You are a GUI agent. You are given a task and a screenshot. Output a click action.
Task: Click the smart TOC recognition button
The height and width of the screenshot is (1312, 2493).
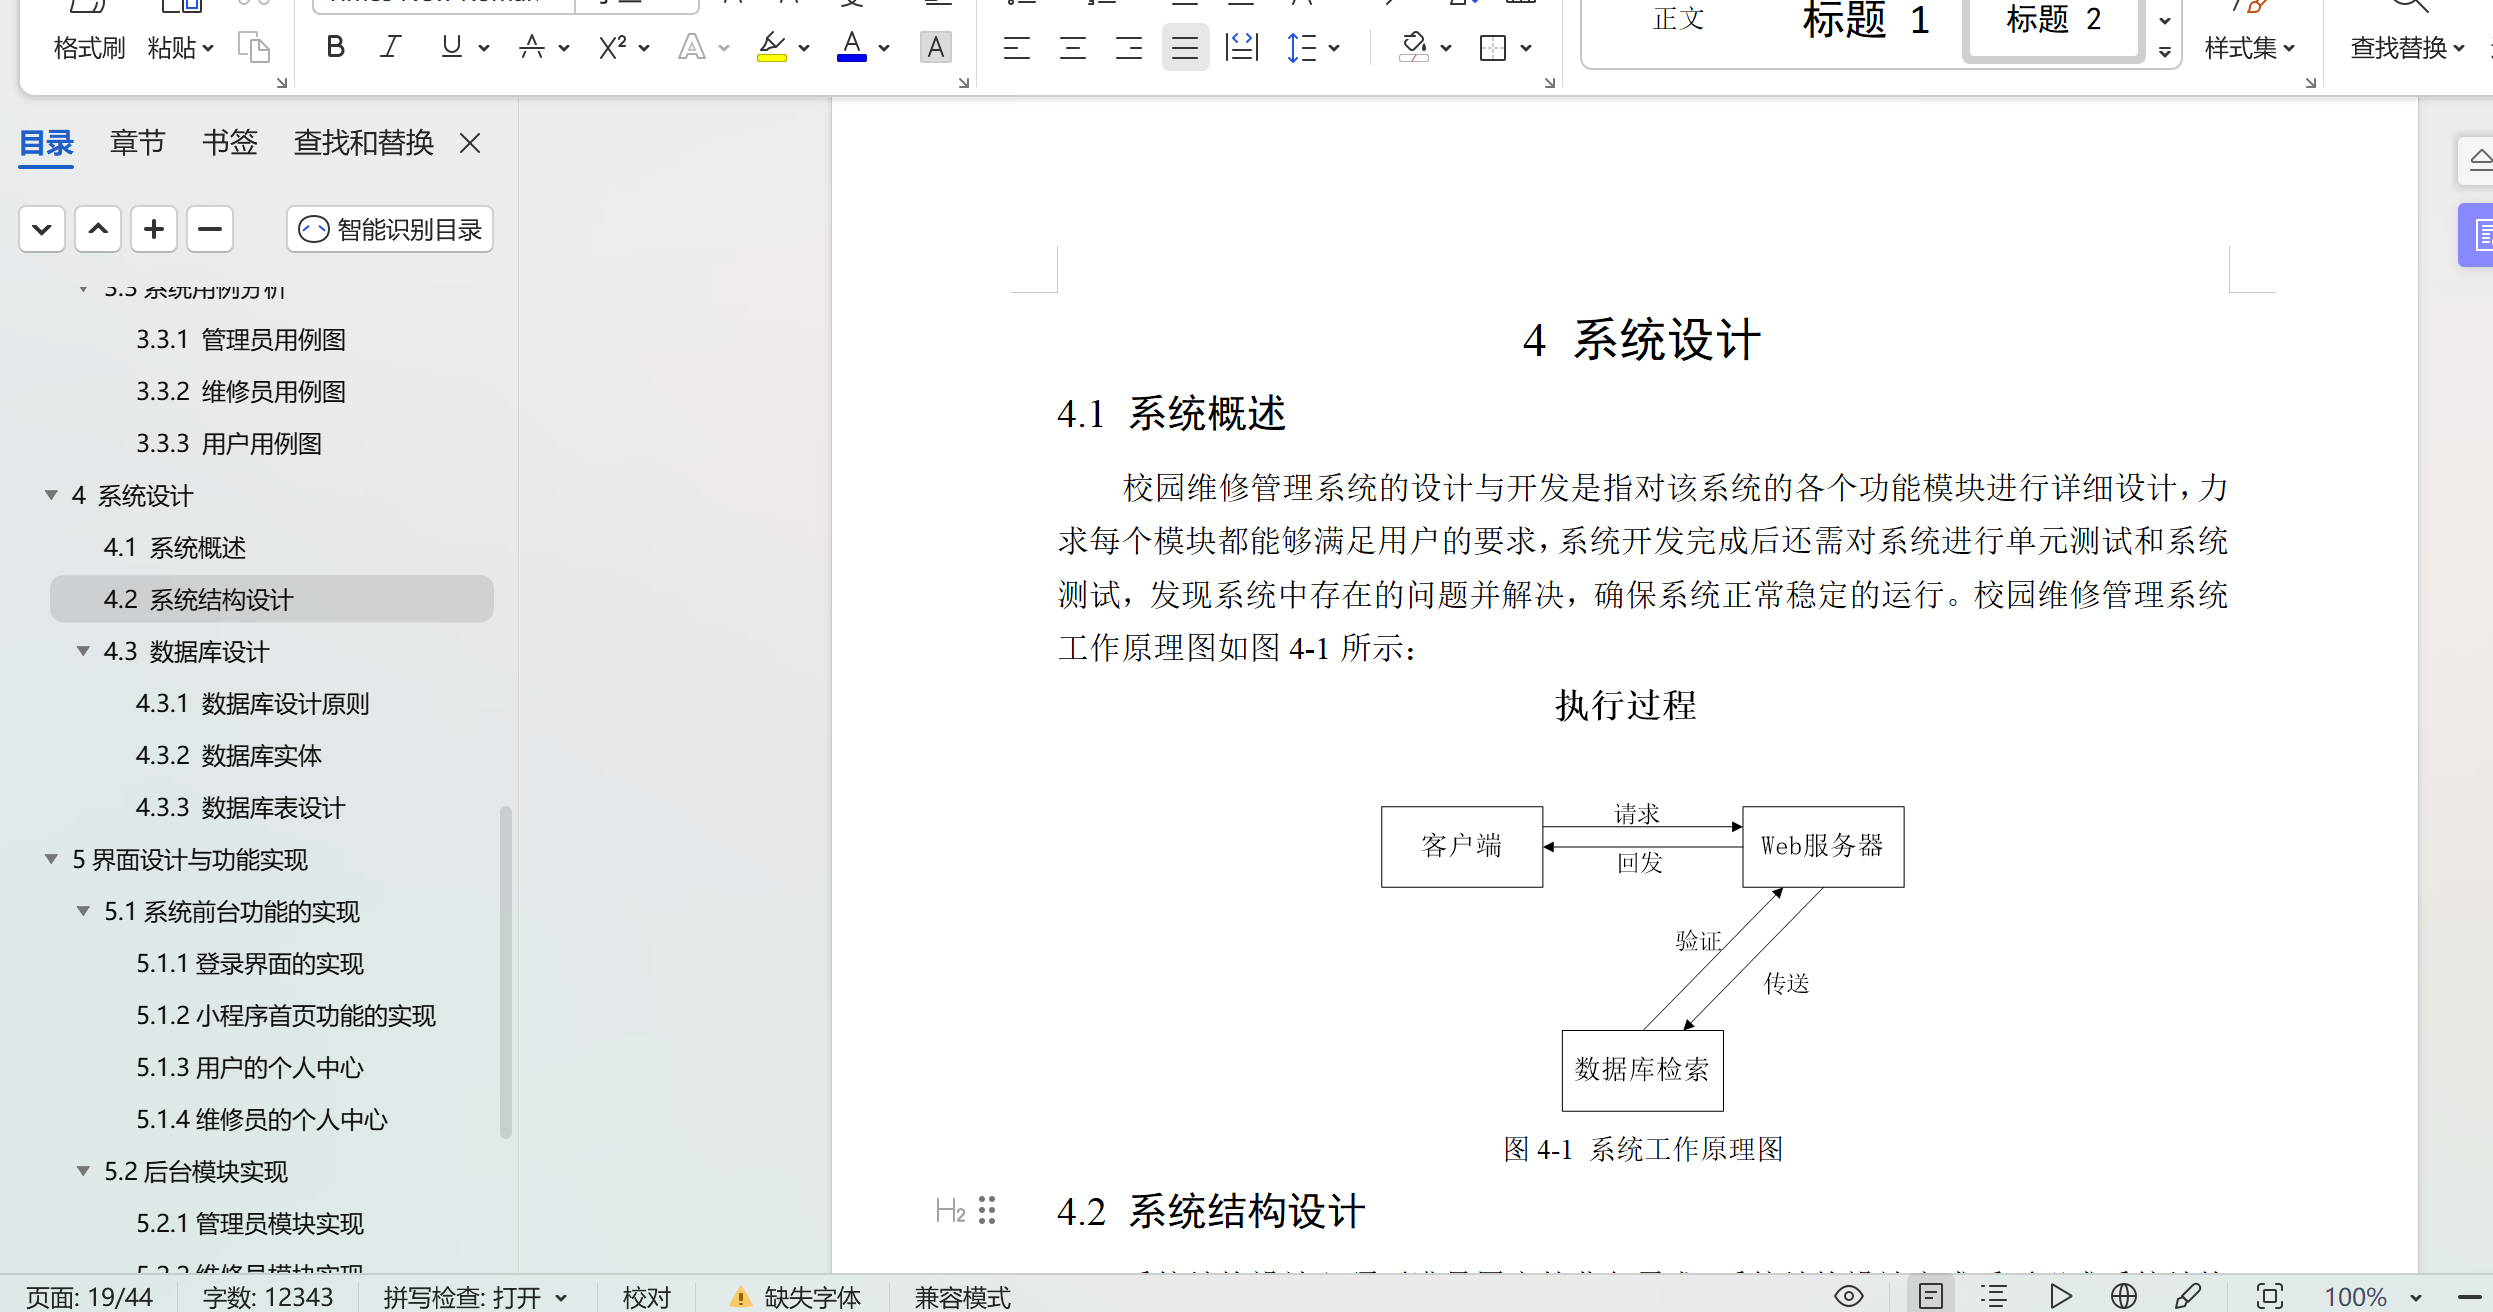click(390, 230)
